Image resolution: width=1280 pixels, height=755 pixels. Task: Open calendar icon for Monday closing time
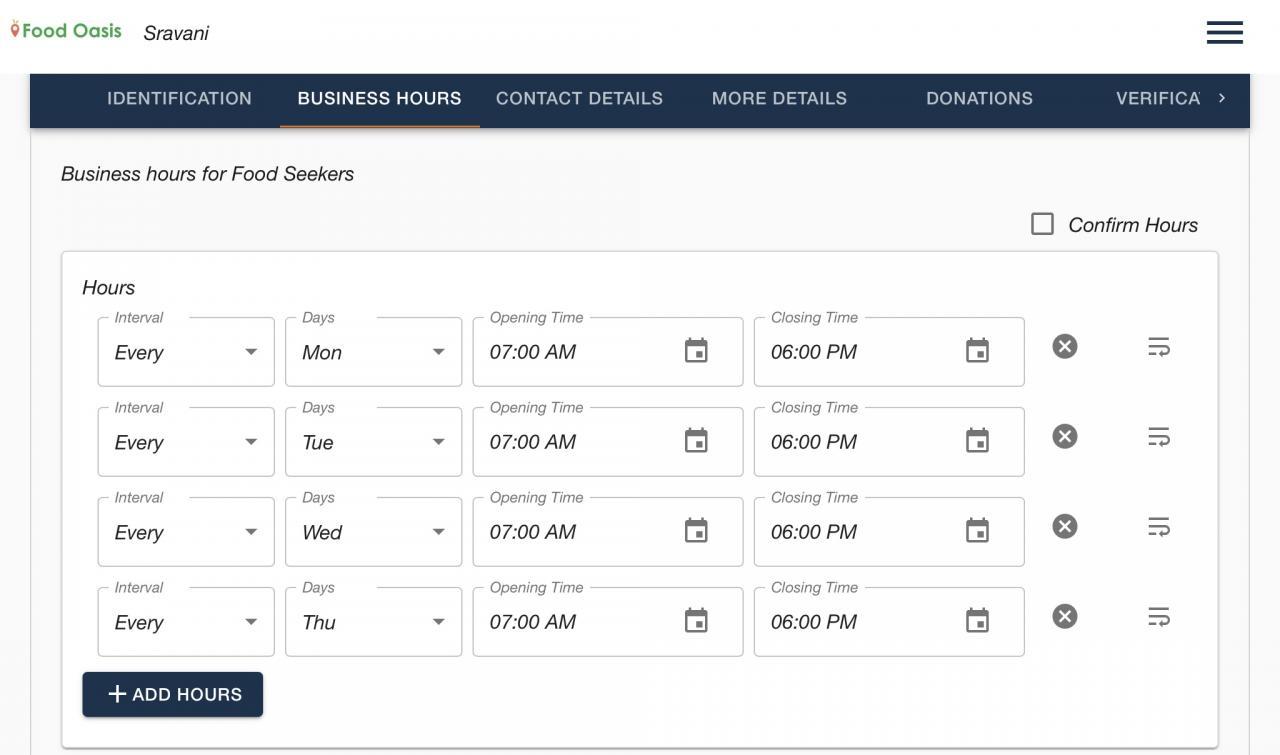[x=977, y=351]
